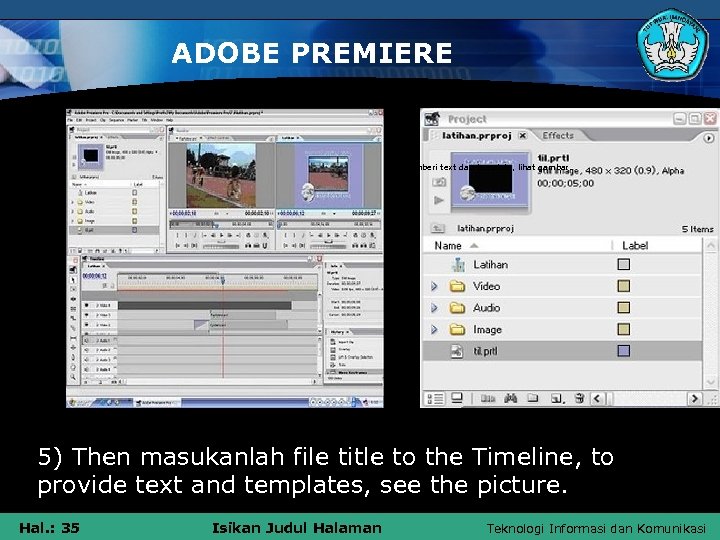Click the Latihan row's gray label swatch

click(624, 264)
